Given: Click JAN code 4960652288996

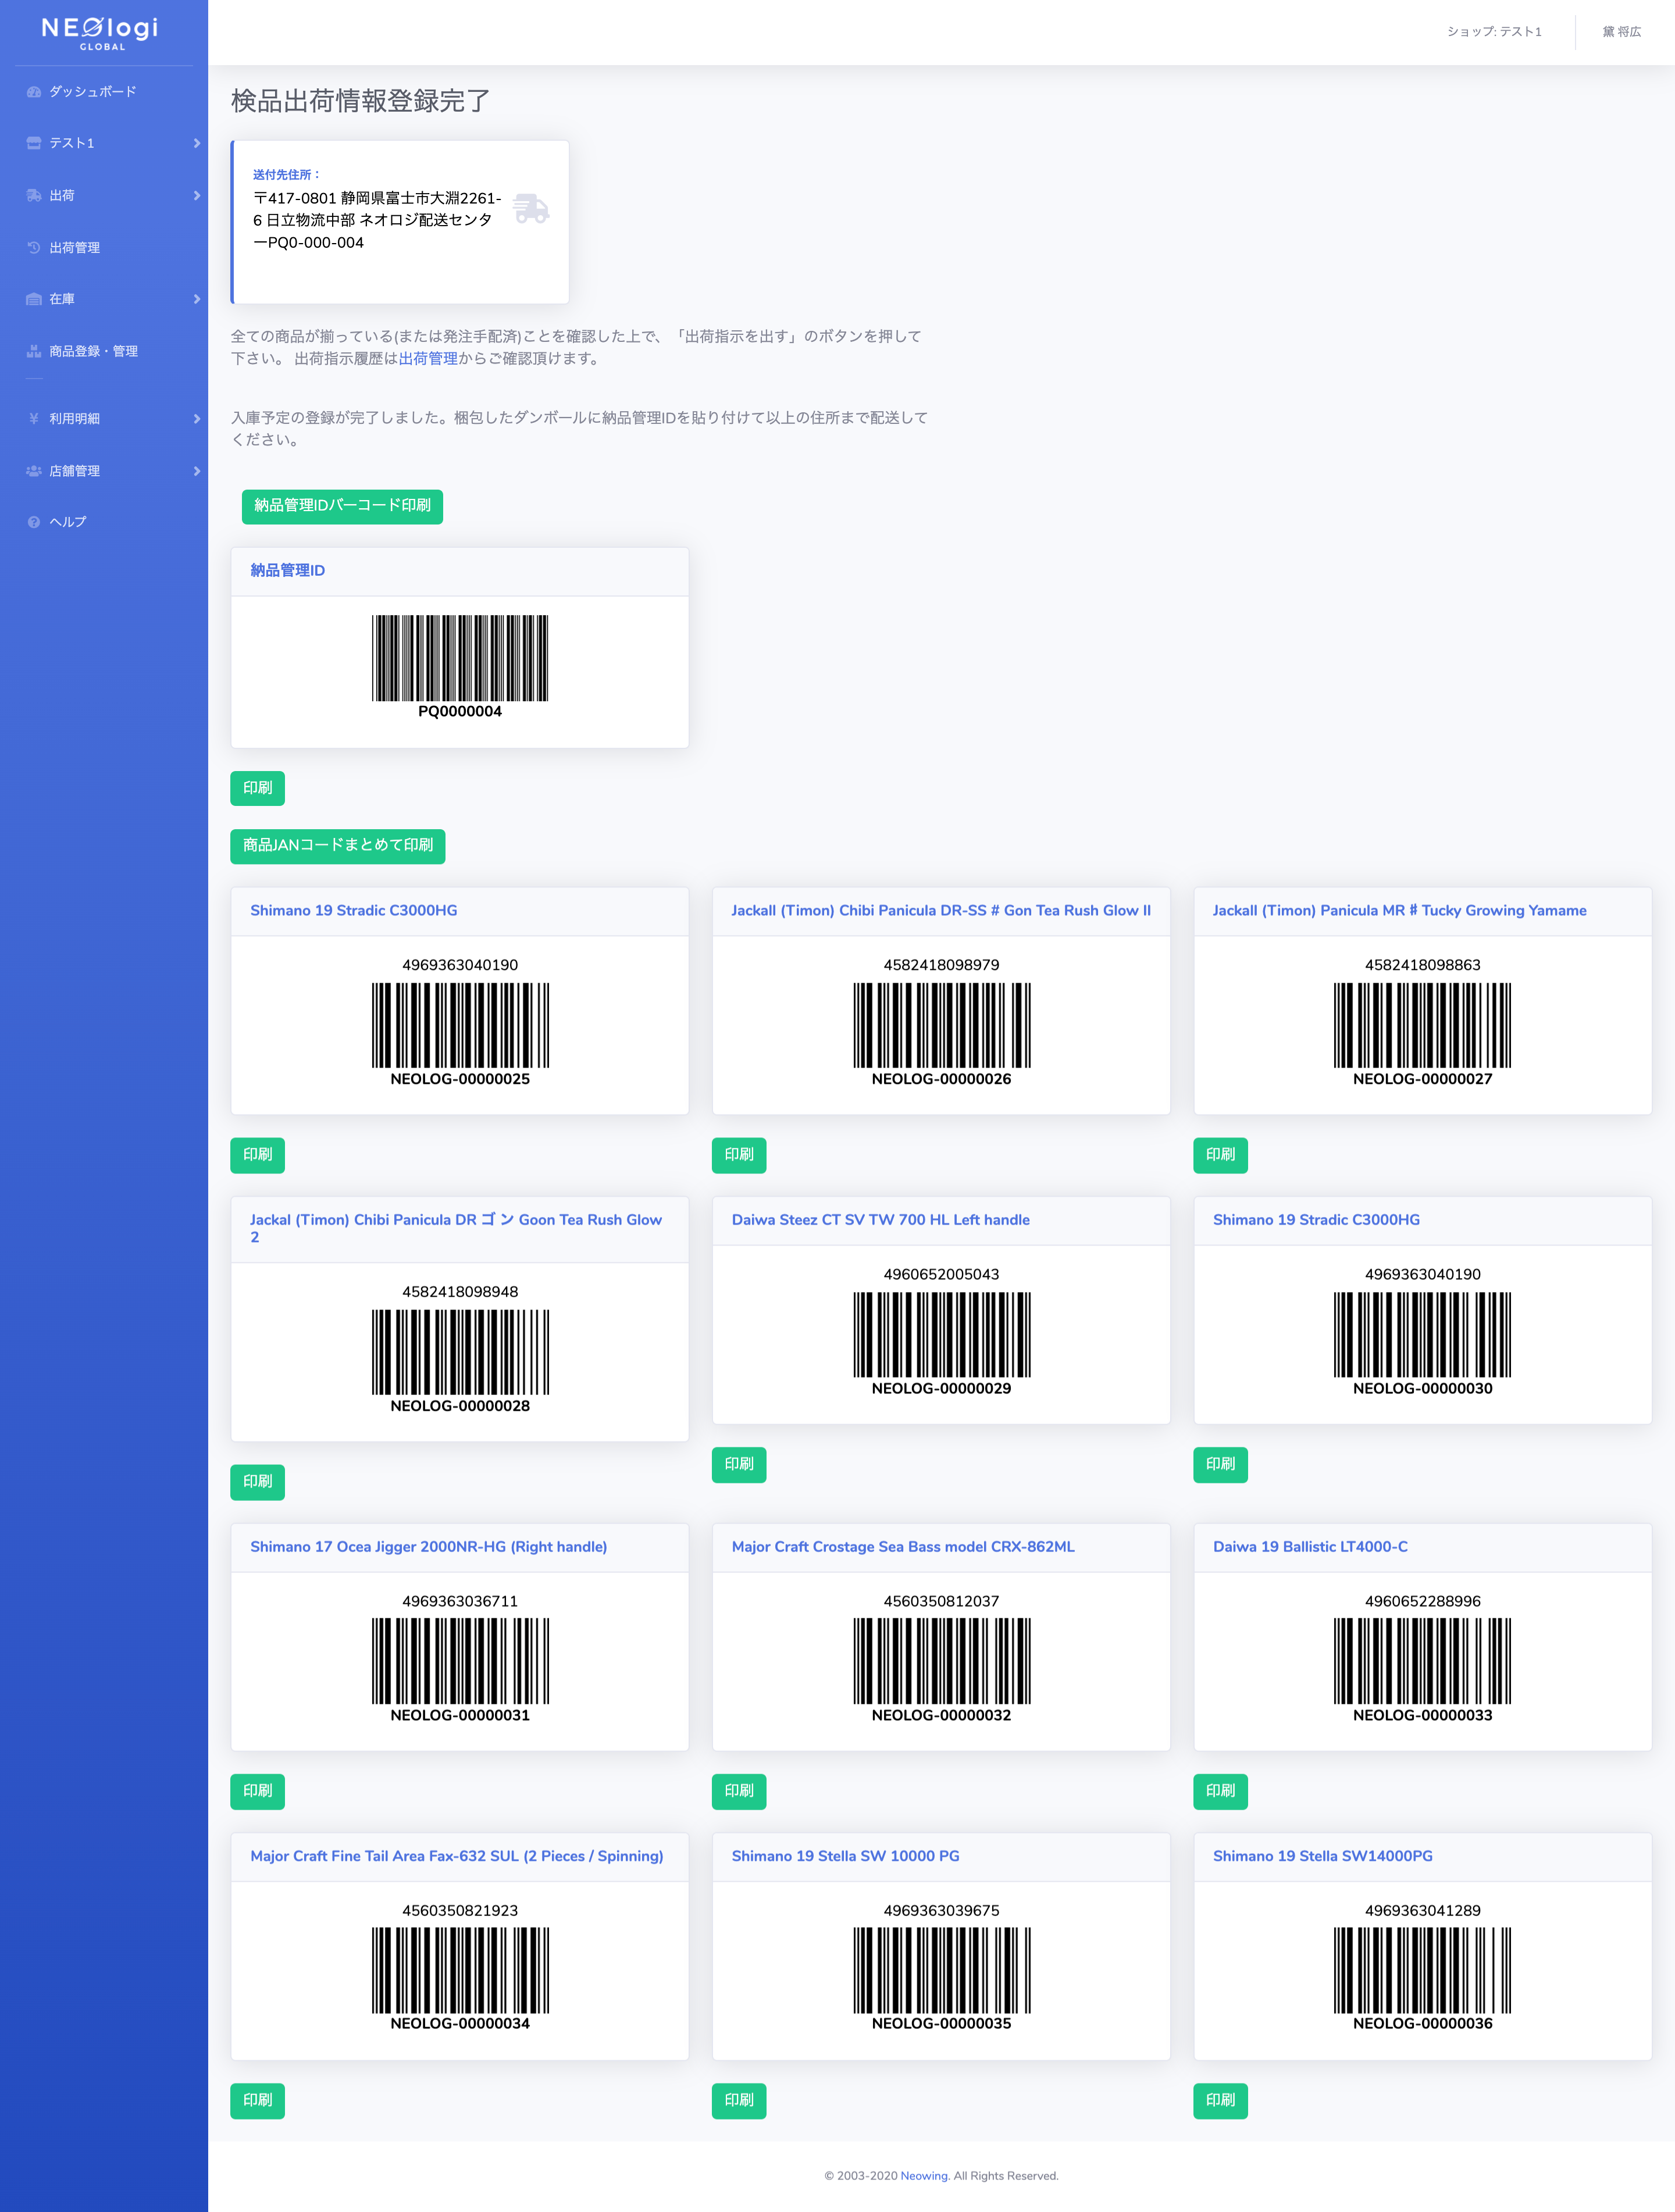Looking at the screenshot, I should 1422,1601.
